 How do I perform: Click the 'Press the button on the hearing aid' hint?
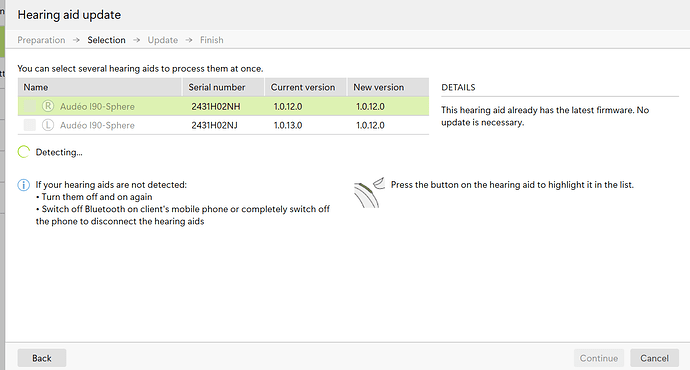pos(512,185)
